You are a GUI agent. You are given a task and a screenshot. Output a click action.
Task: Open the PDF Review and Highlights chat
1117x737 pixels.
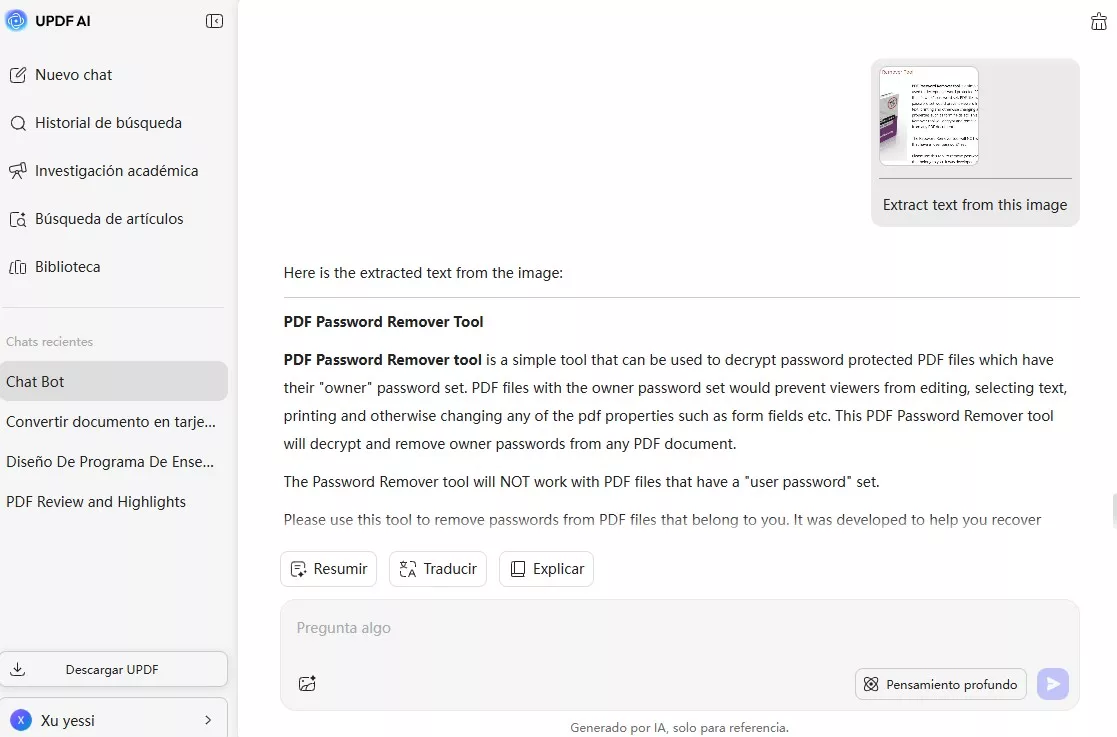pos(96,502)
